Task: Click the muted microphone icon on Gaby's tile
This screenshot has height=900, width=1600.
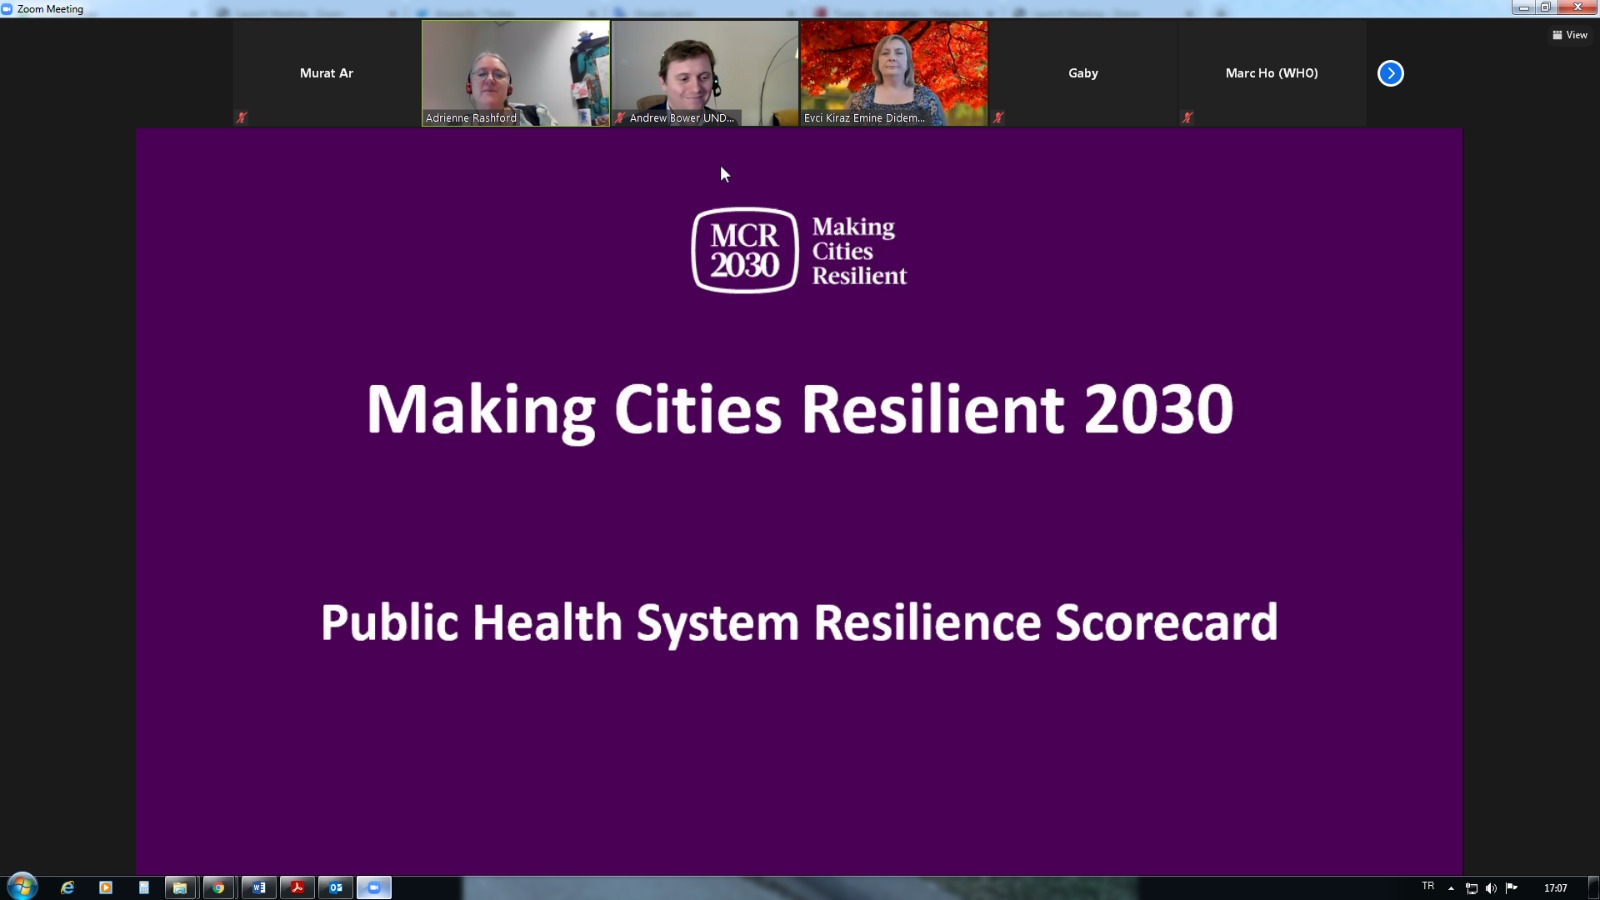Action: click(x=998, y=117)
